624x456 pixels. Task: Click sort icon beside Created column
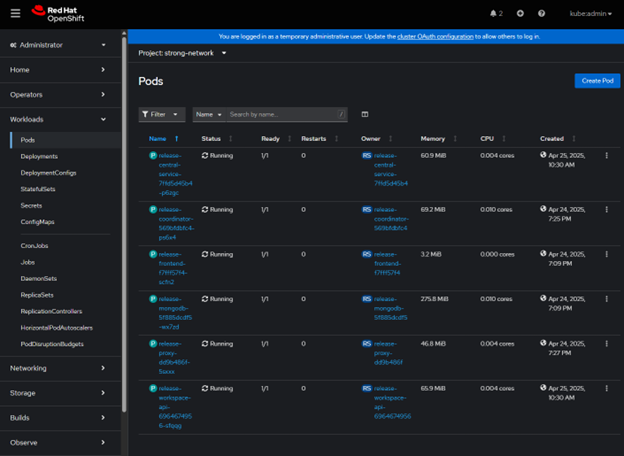click(x=573, y=139)
